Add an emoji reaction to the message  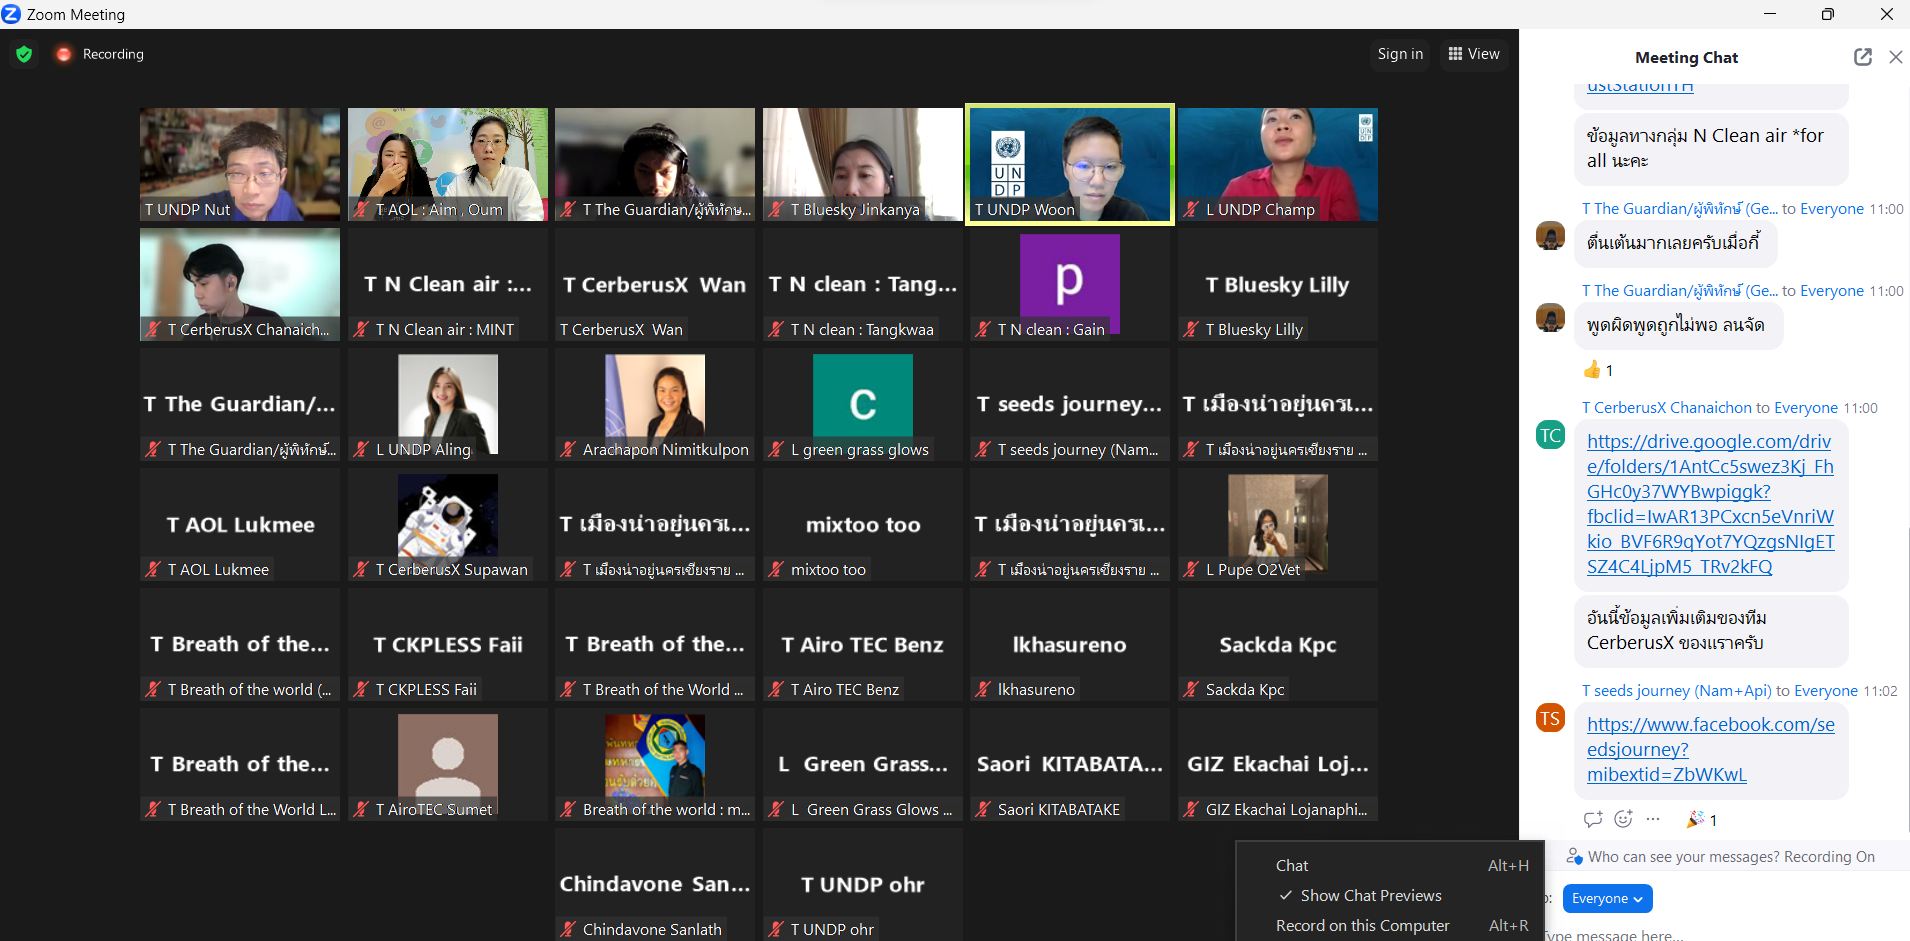[1623, 820]
